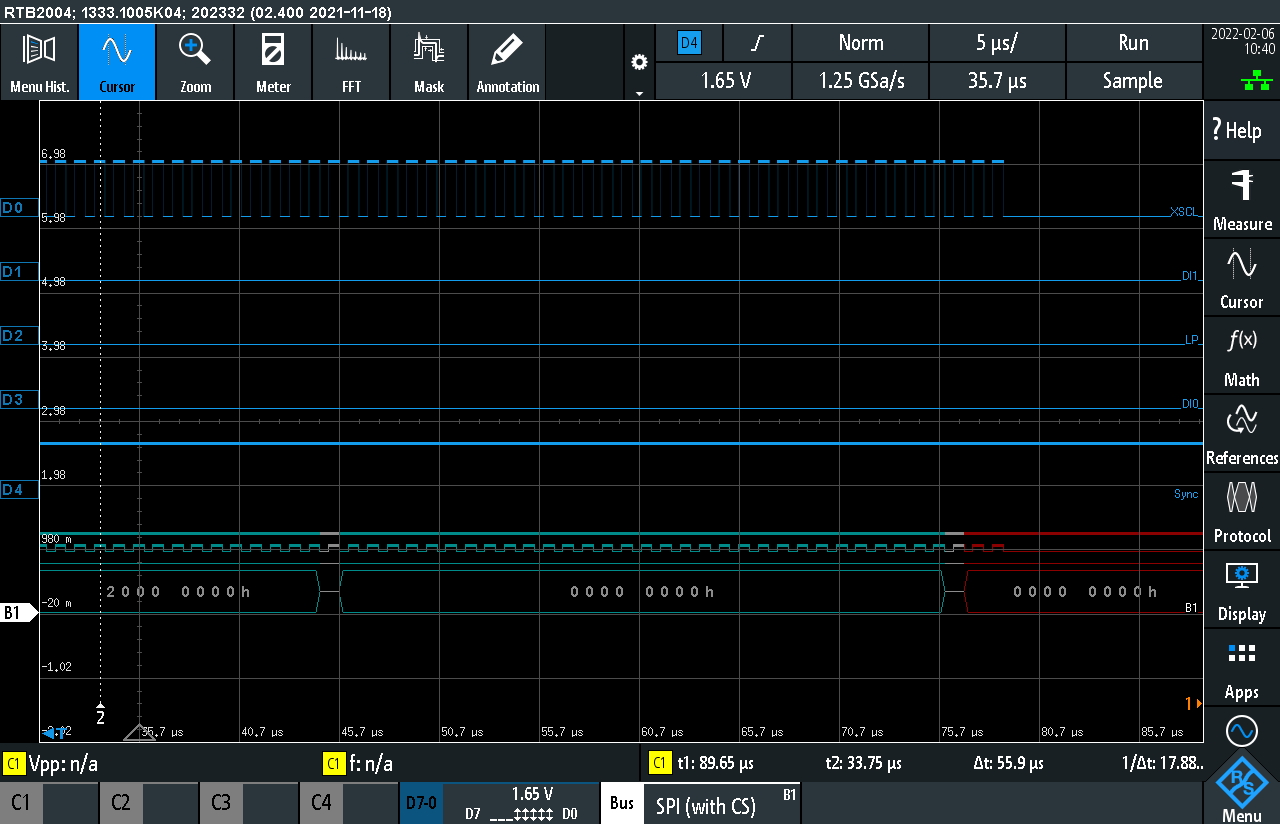Screen dimensions: 1280x824
Task: Click the waveform generator icon
Action: click(x=1241, y=732)
